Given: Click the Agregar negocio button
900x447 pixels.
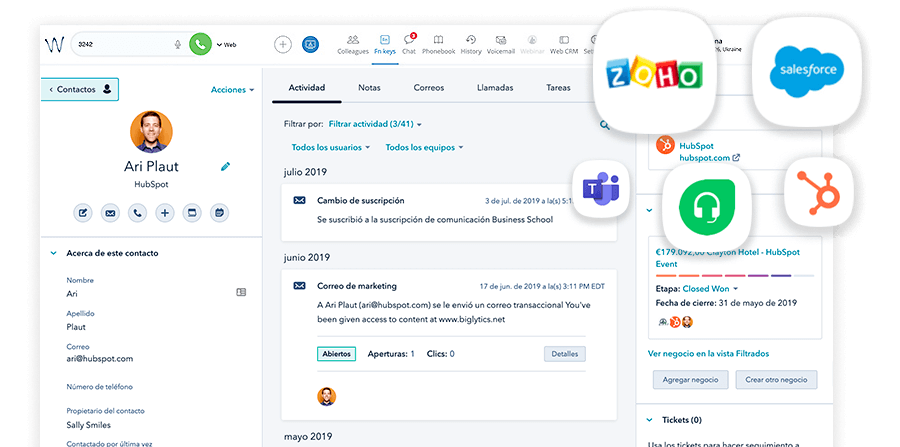Looking at the screenshot, I should pyautogui.click(x=690, y=380).
